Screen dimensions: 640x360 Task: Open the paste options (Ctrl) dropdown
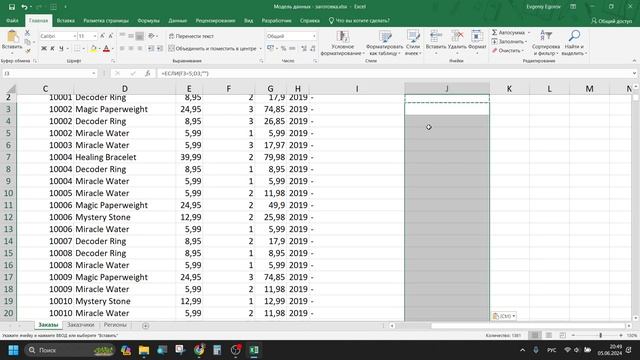tap(504, 316)
